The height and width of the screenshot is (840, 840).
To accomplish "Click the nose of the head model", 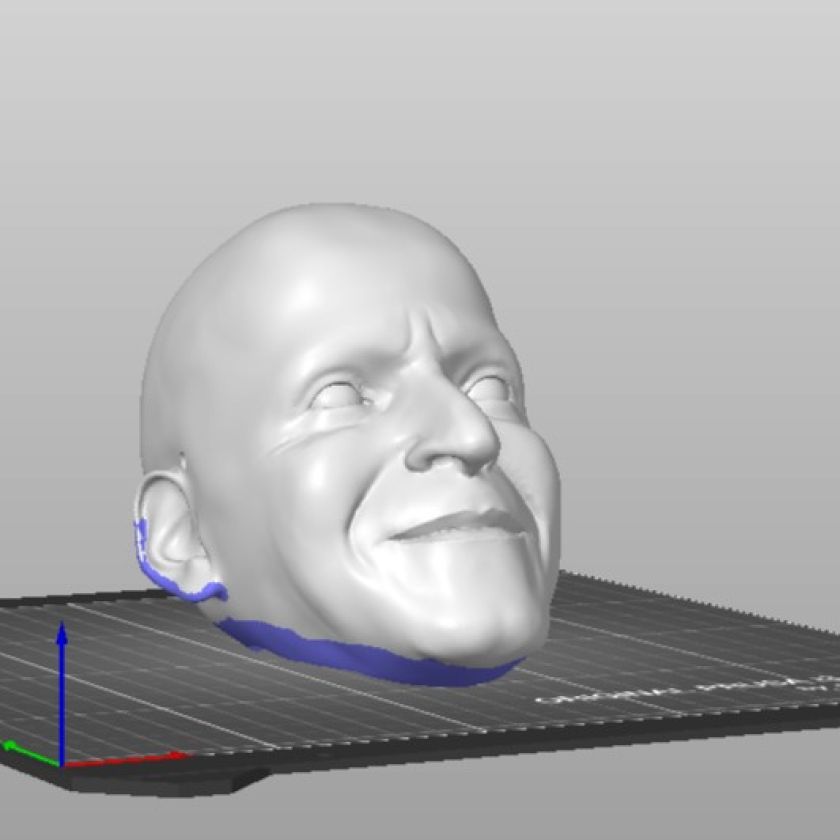I will click(x=460, y=440).
